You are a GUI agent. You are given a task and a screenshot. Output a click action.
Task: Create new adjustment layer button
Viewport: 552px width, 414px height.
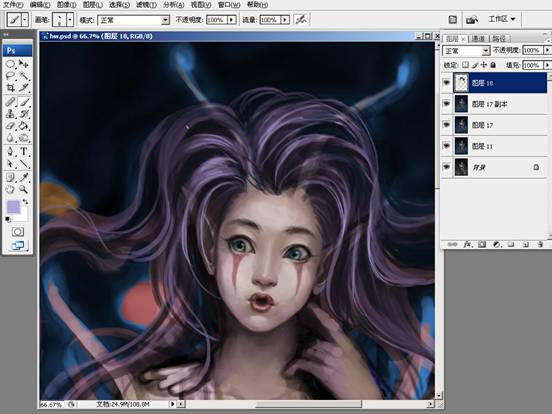tap(496, 244)
